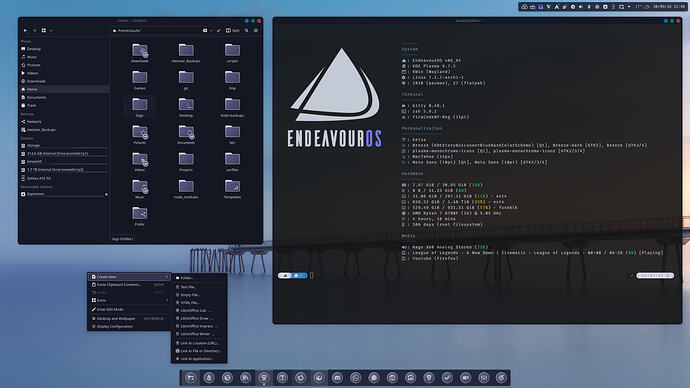Create LibreOffice Calc document
This screenshot has width=690, height=388.
pos(199,311)
